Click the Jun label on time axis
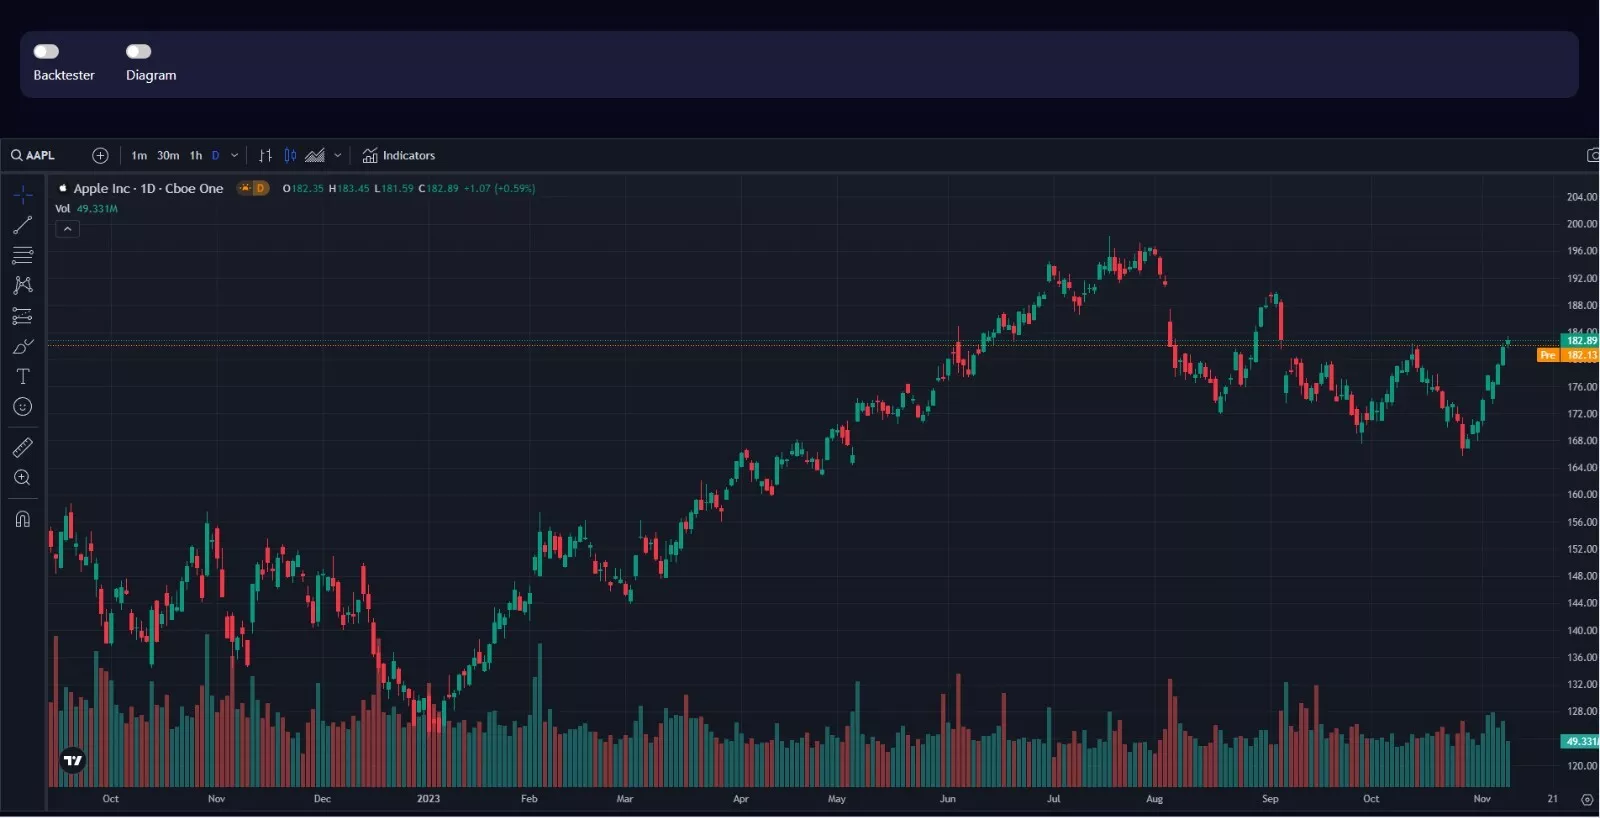Image resolution: width=1600 pixels, height=818 pixels. pyautogui.click(x=948, y=799)
